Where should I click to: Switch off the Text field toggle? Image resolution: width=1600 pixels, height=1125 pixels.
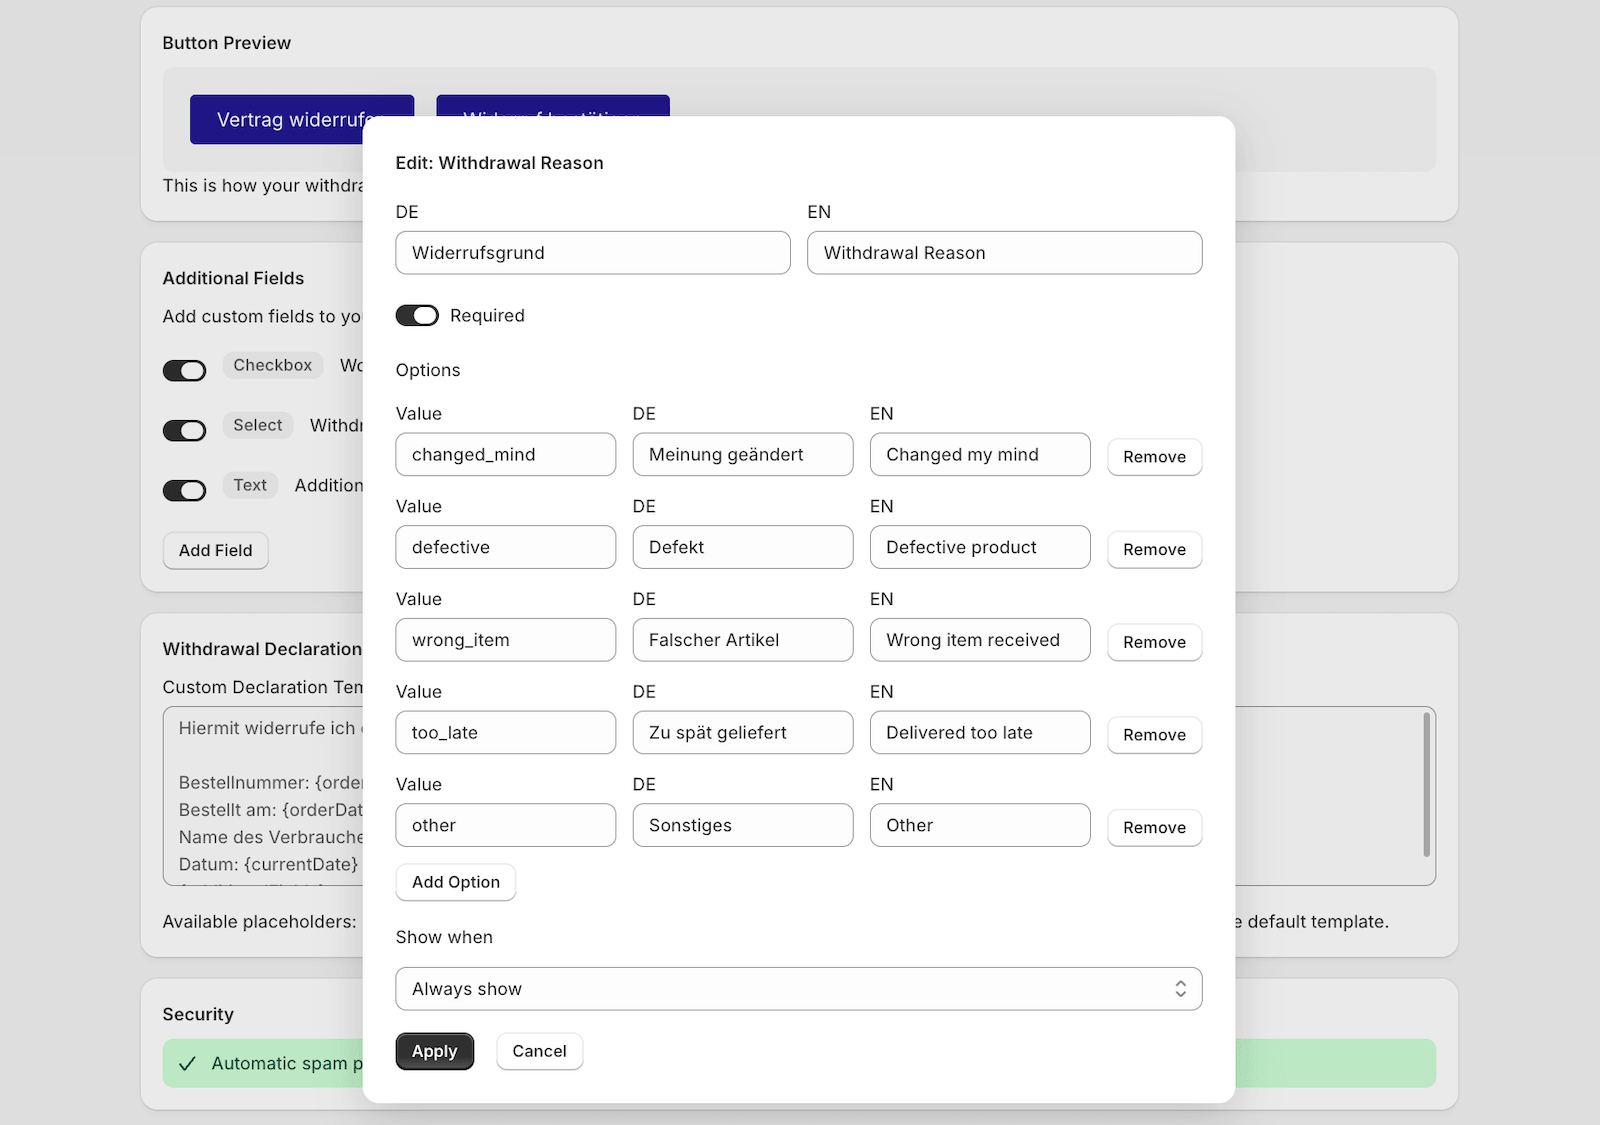[185, 491]
